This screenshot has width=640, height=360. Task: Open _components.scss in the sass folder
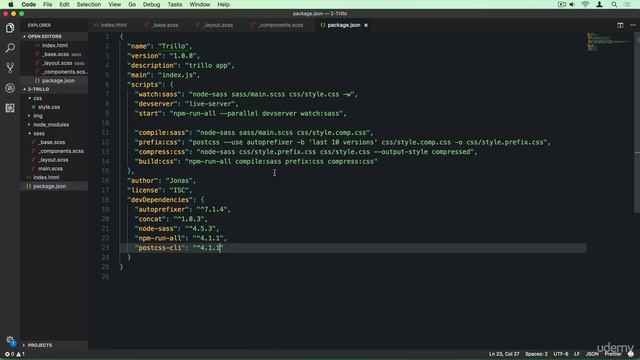[x=61, y=151]
